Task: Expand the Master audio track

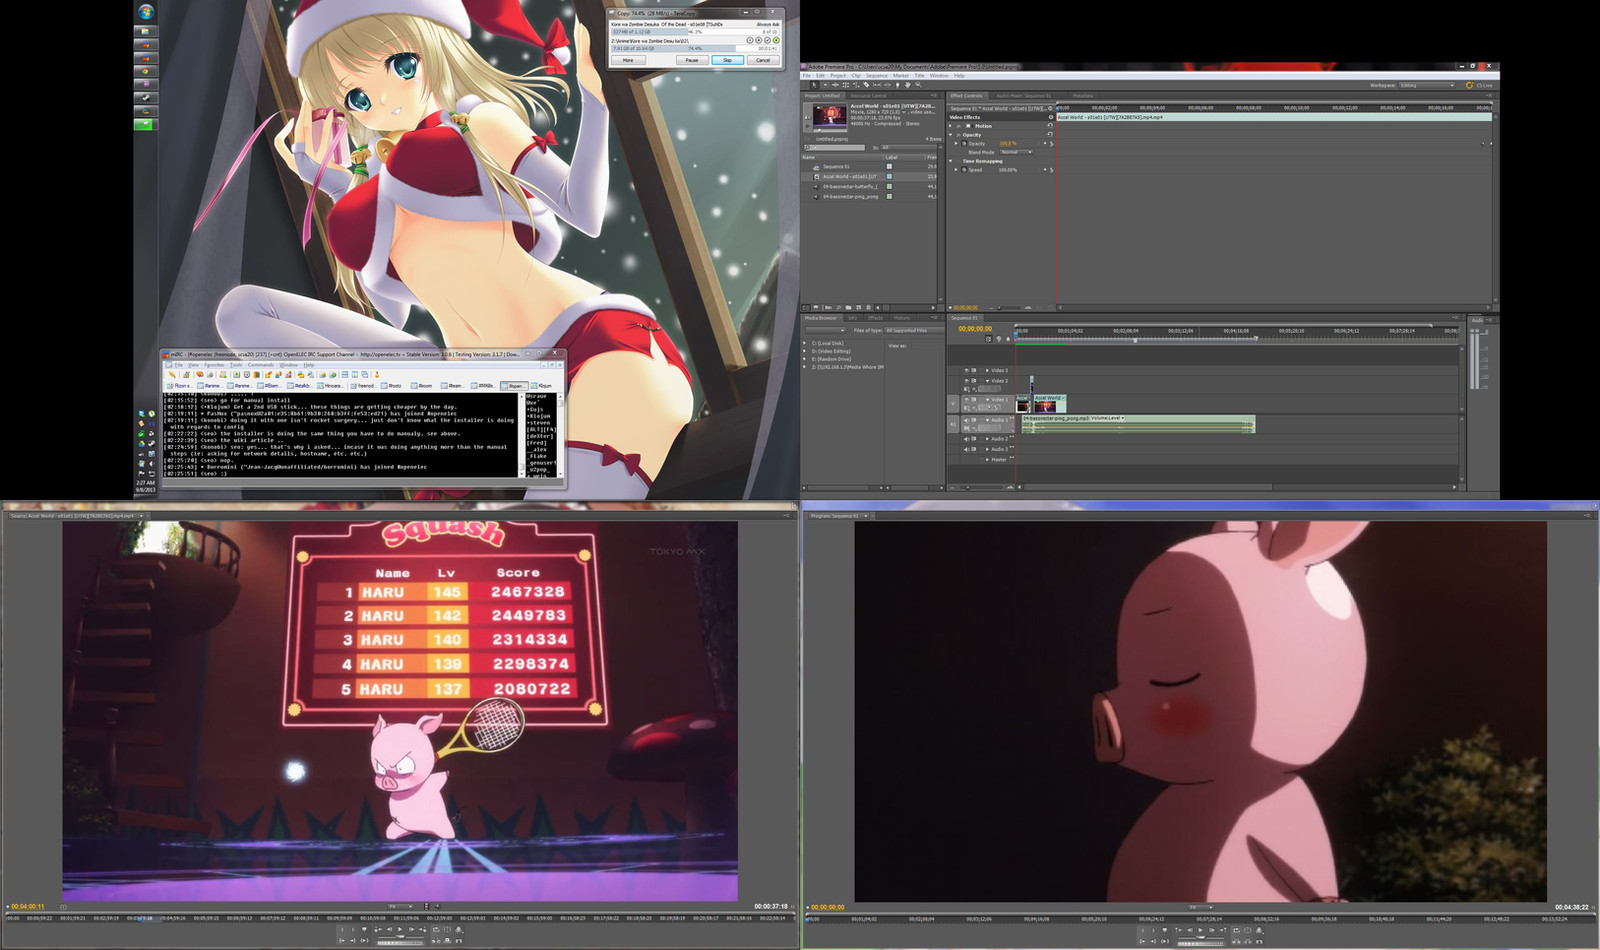Action: coord(987,459)
